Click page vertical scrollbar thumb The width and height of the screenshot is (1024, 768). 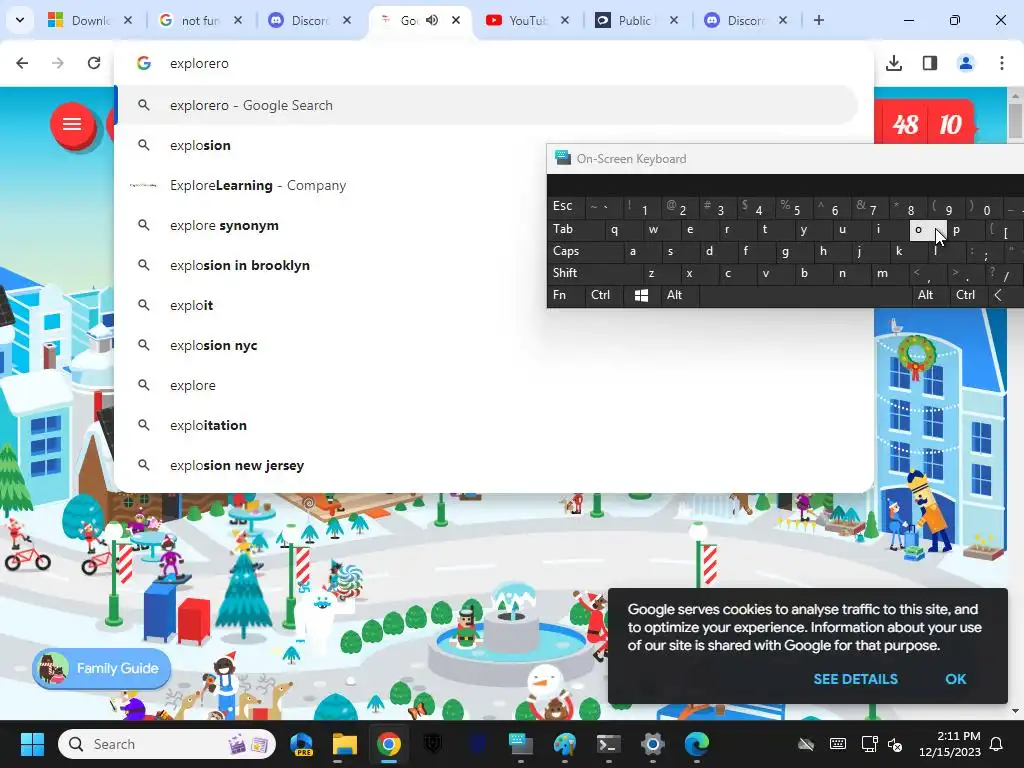[1016, 120]
